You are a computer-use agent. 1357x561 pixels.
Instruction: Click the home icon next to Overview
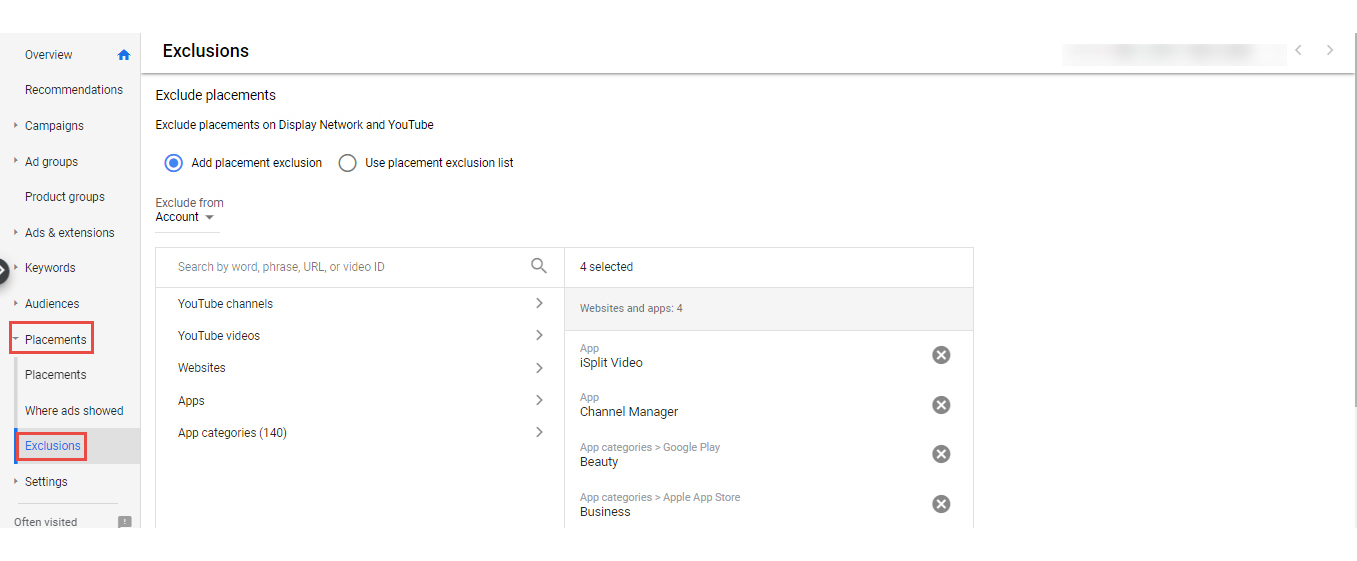tap(124, 55)
